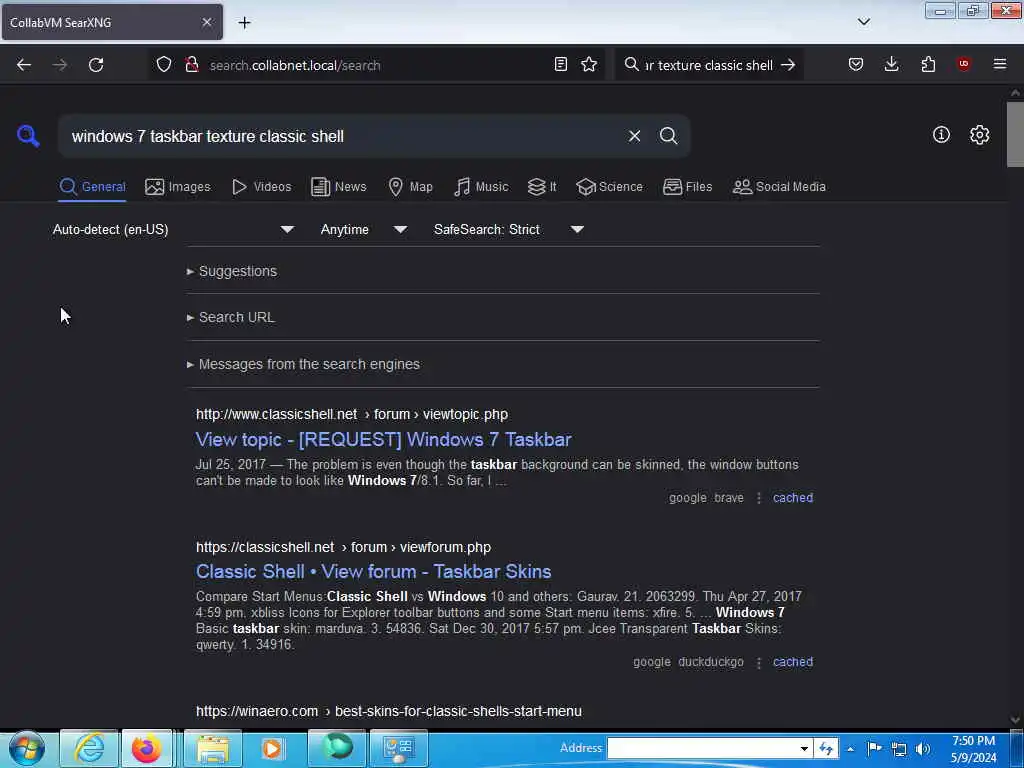Open Firefox hamburger menu
Screen dimensions: 1024x768
click(999, 63)
